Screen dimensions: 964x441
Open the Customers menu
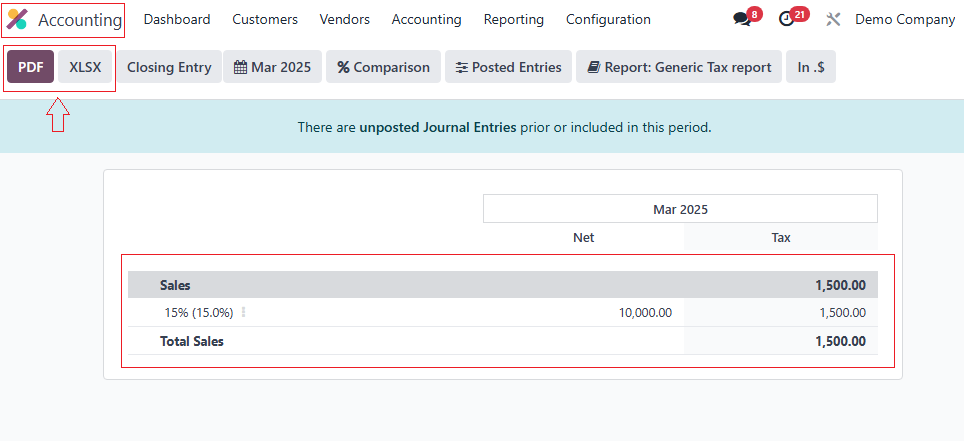click(x=265, y=20)
